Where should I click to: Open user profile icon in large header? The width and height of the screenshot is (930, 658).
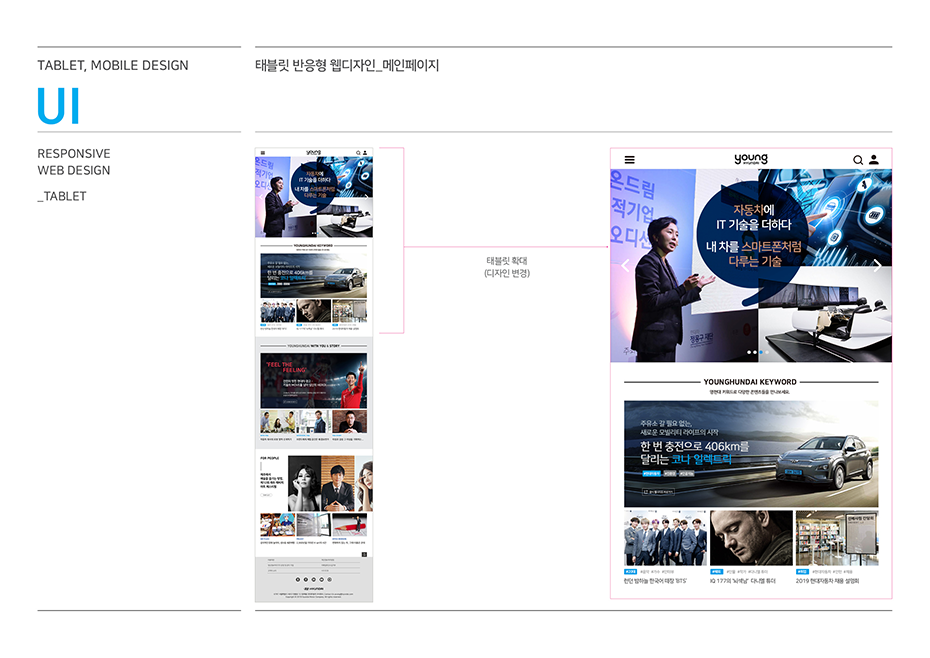coord(874,160)
